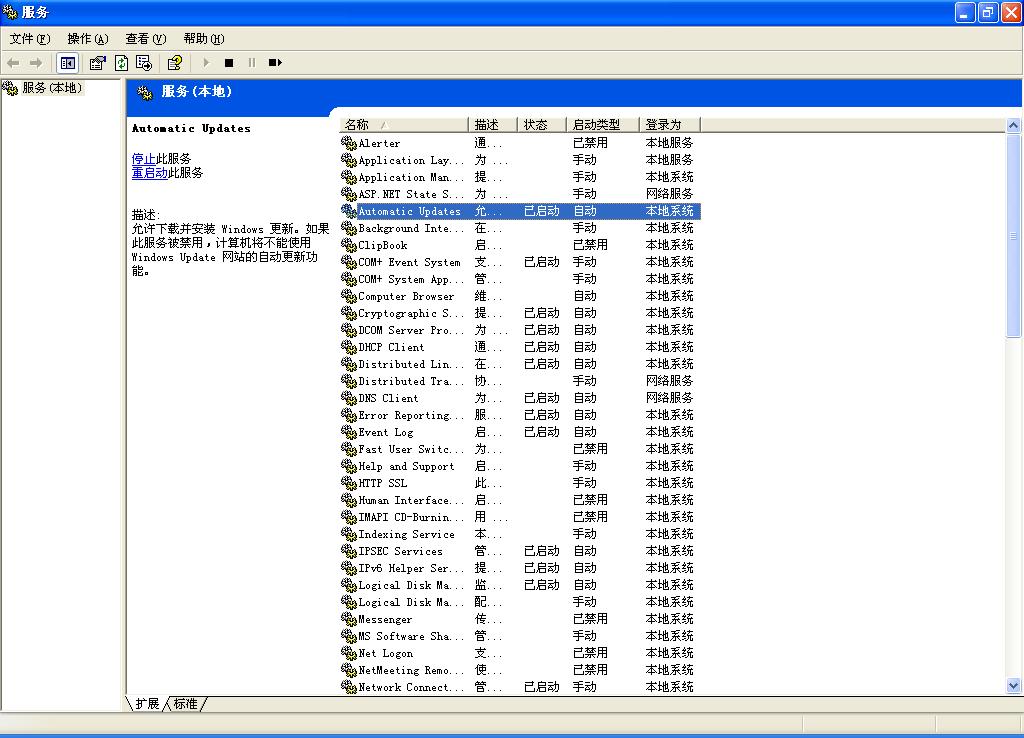Select the Distributed Tra... service row
The image size is (1024, 738).
520,381
